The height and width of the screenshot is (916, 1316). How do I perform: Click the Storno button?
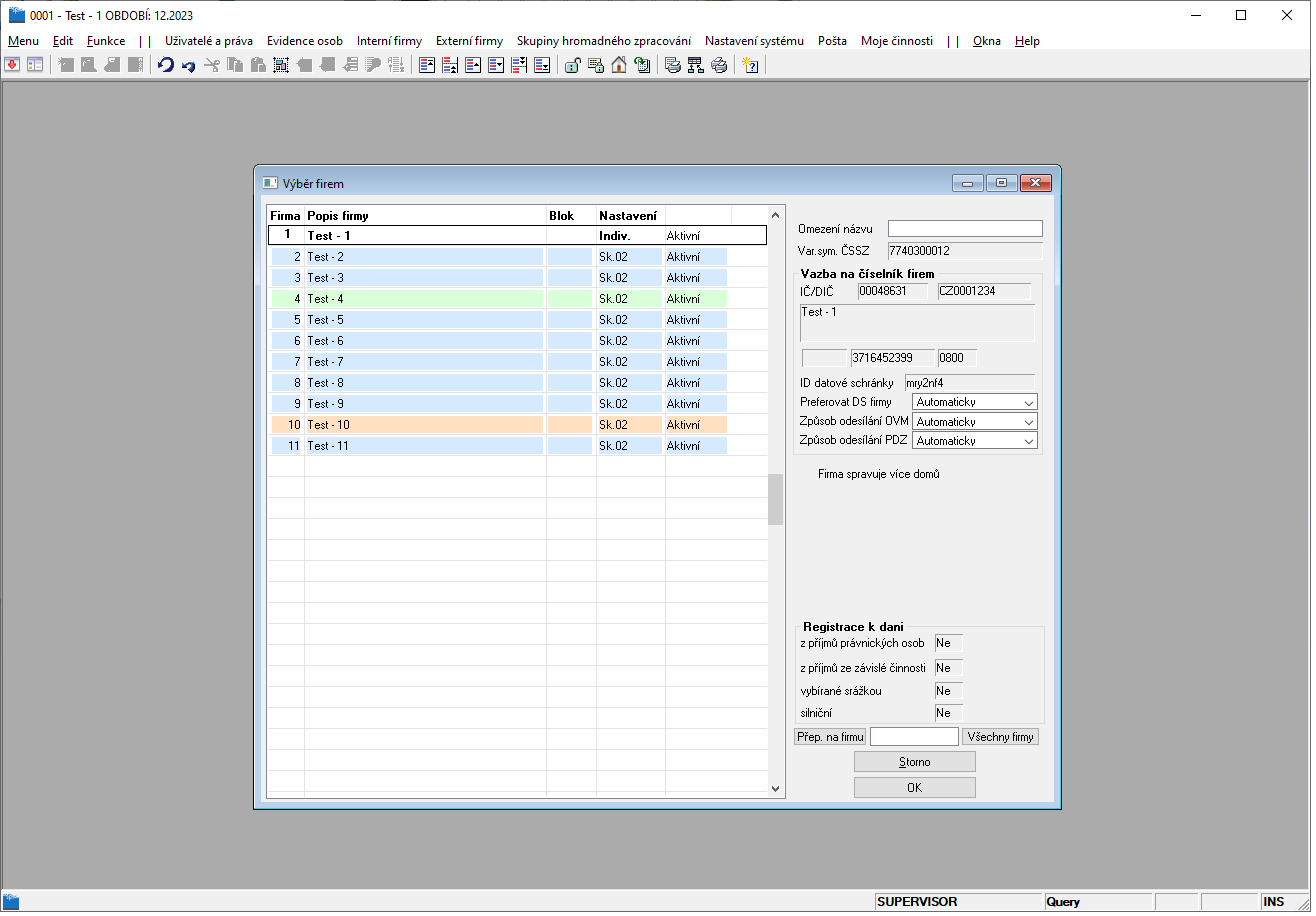pos(915,762)
